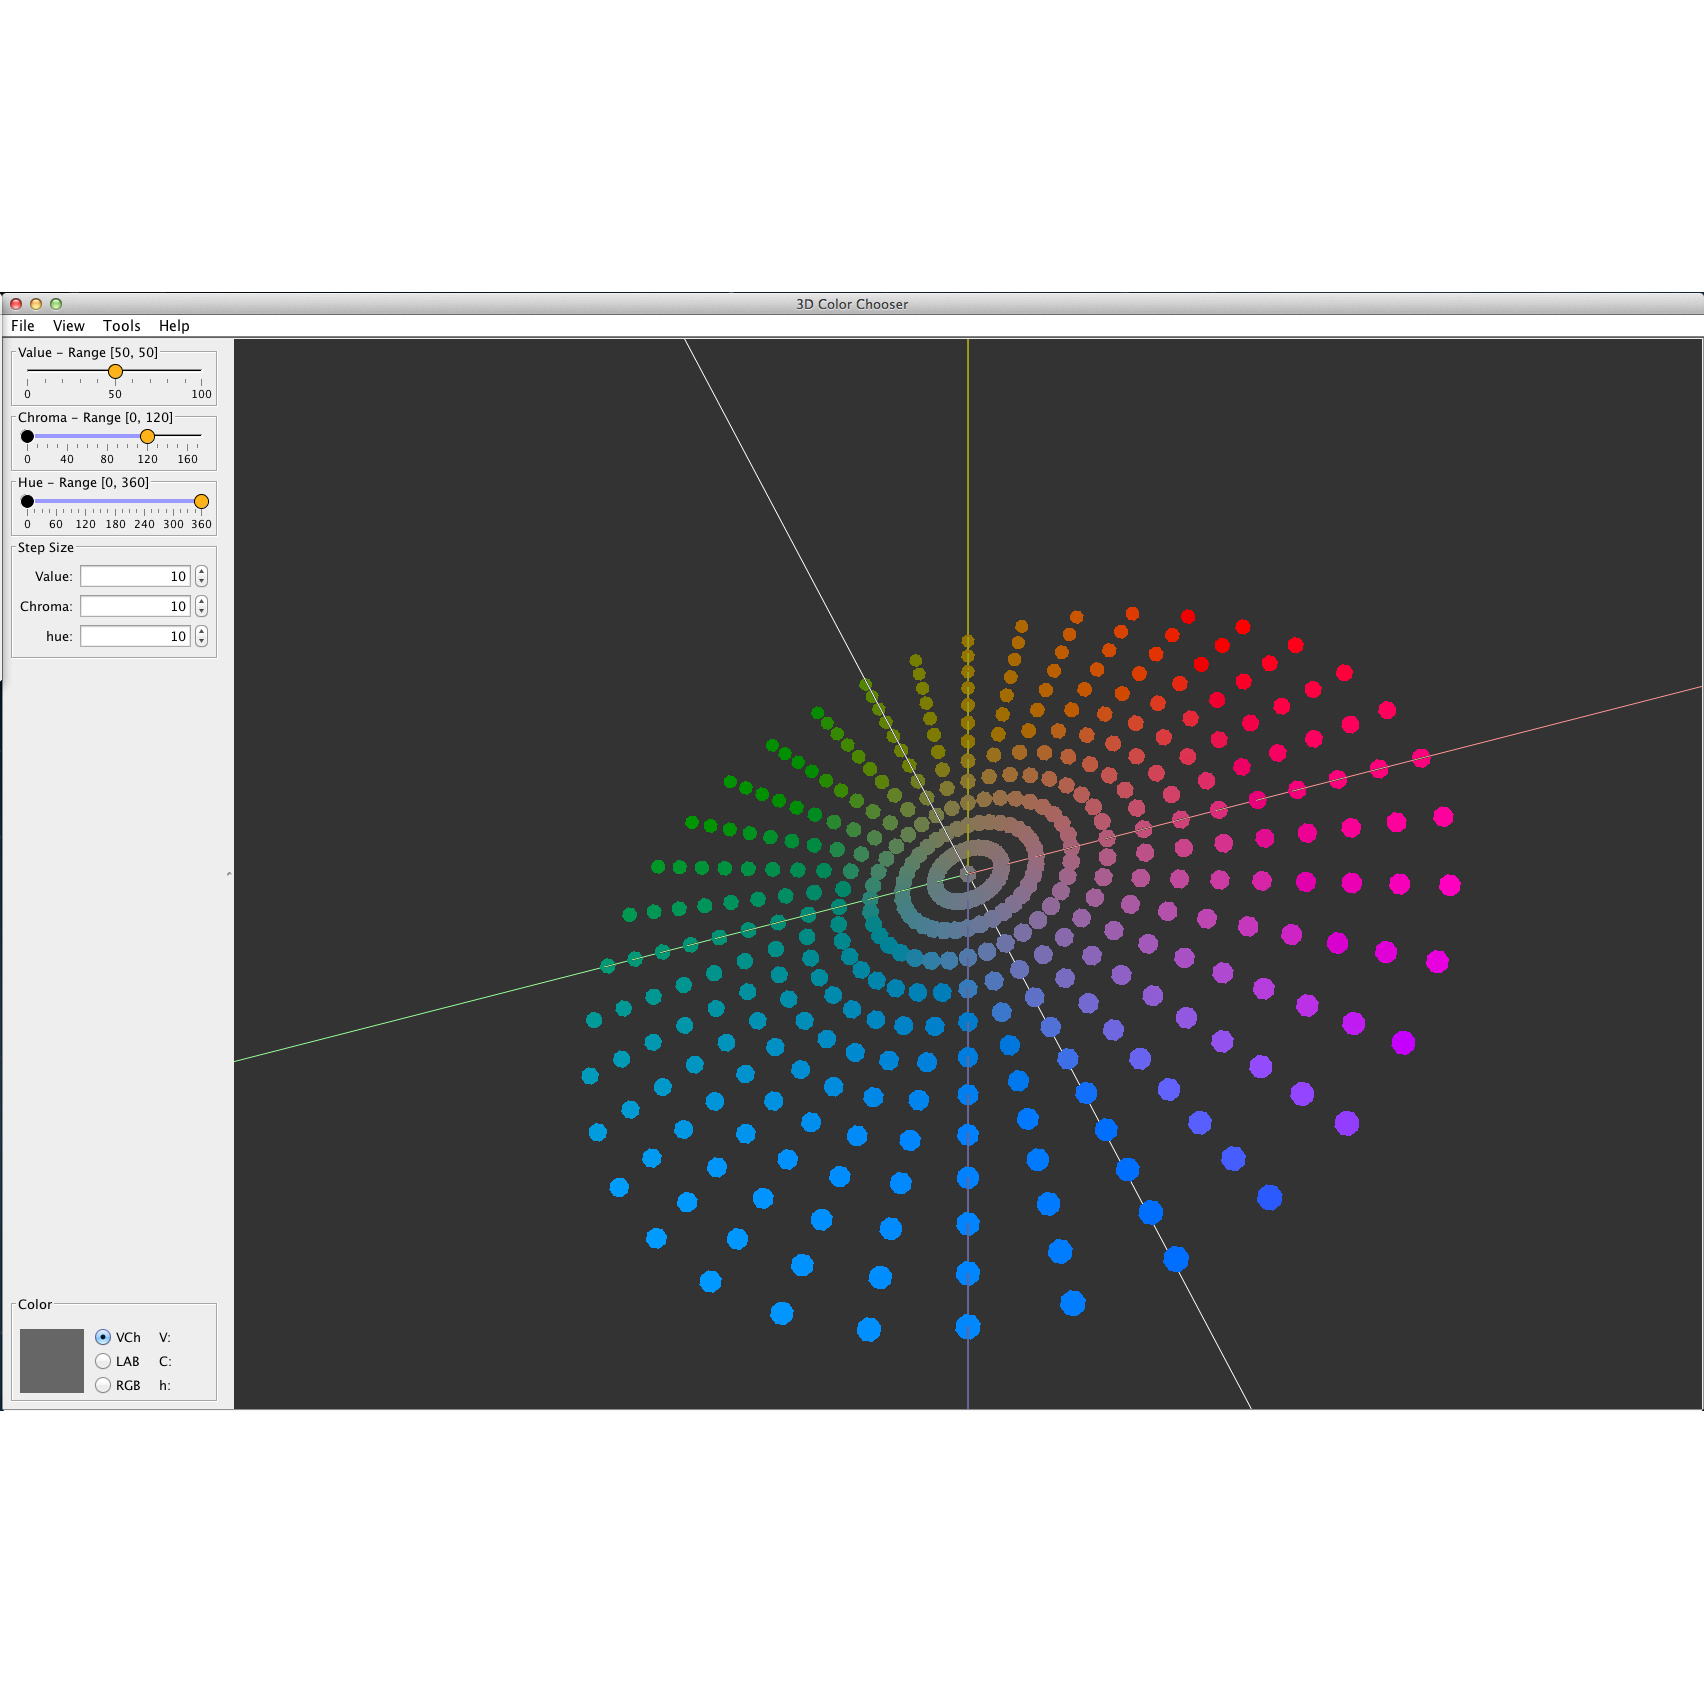This screenshot has width=1704, height=1704.
Task: Click the 'C:' readout label
Action: (165, 1361)
